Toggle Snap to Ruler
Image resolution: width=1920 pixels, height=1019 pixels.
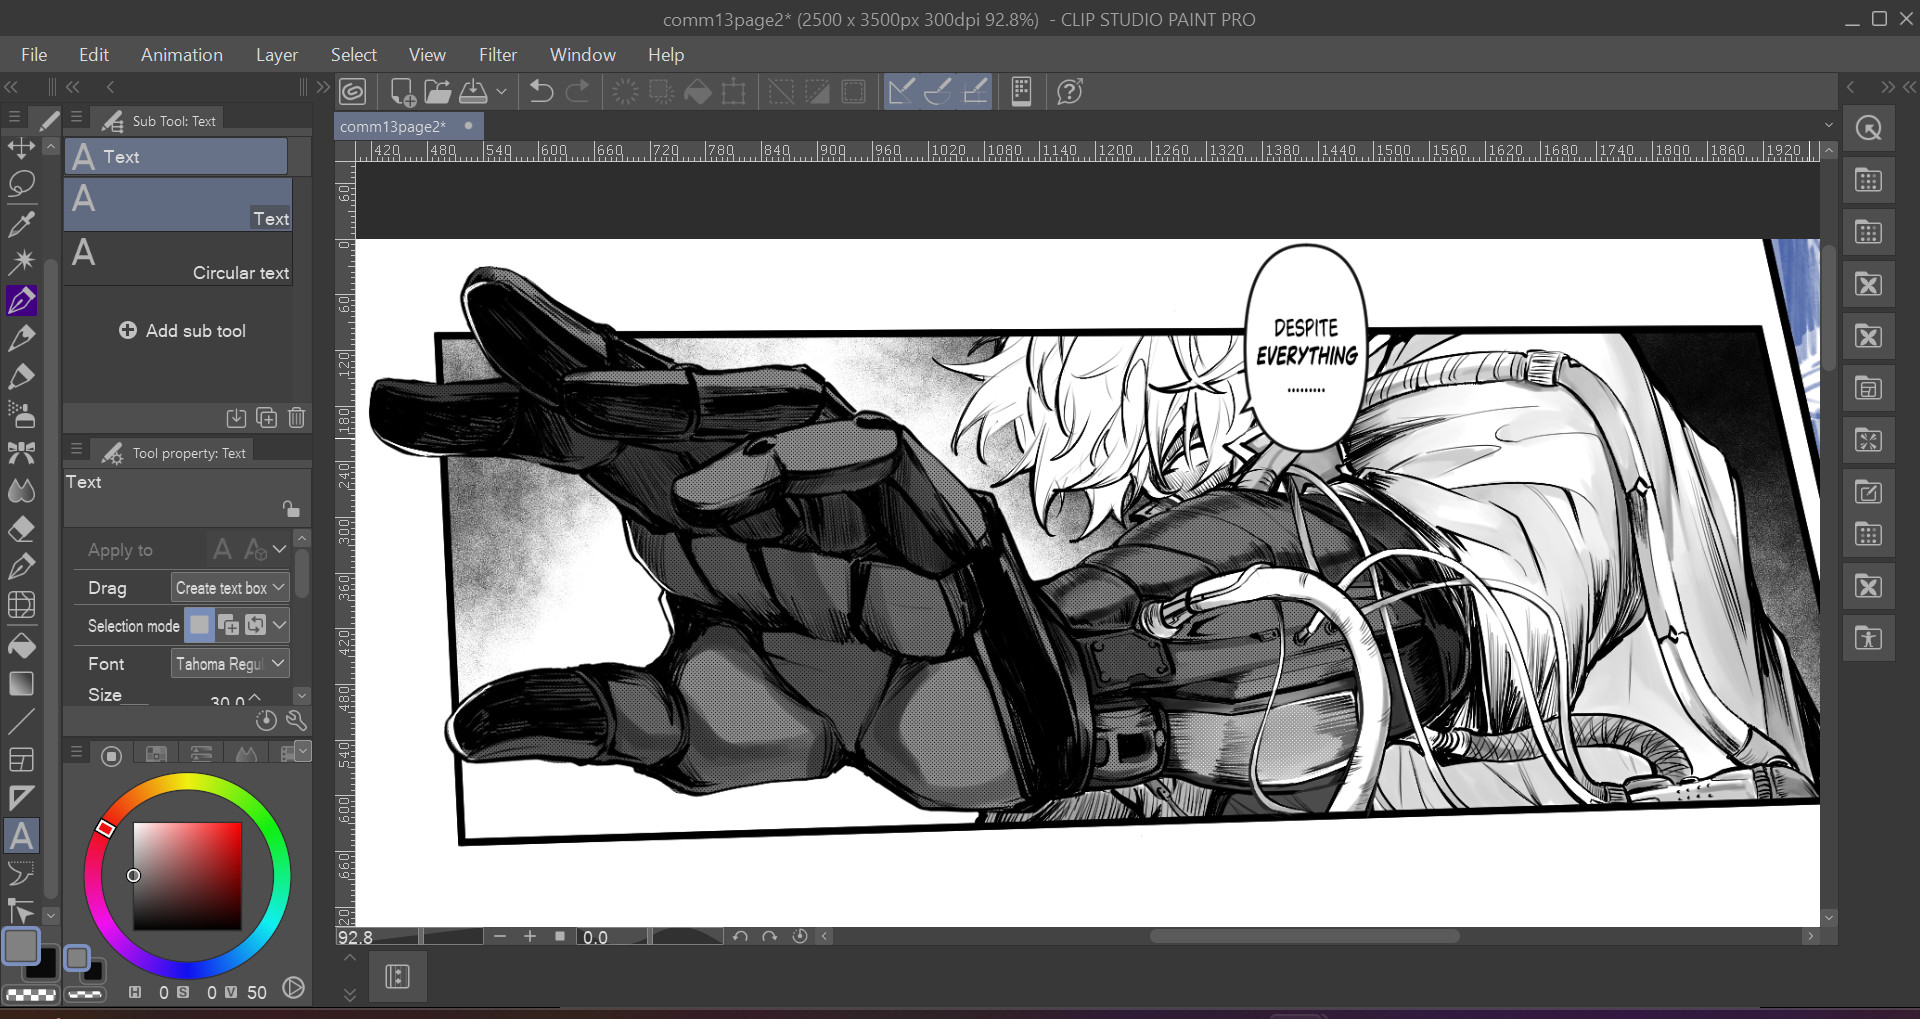point(901,92)
